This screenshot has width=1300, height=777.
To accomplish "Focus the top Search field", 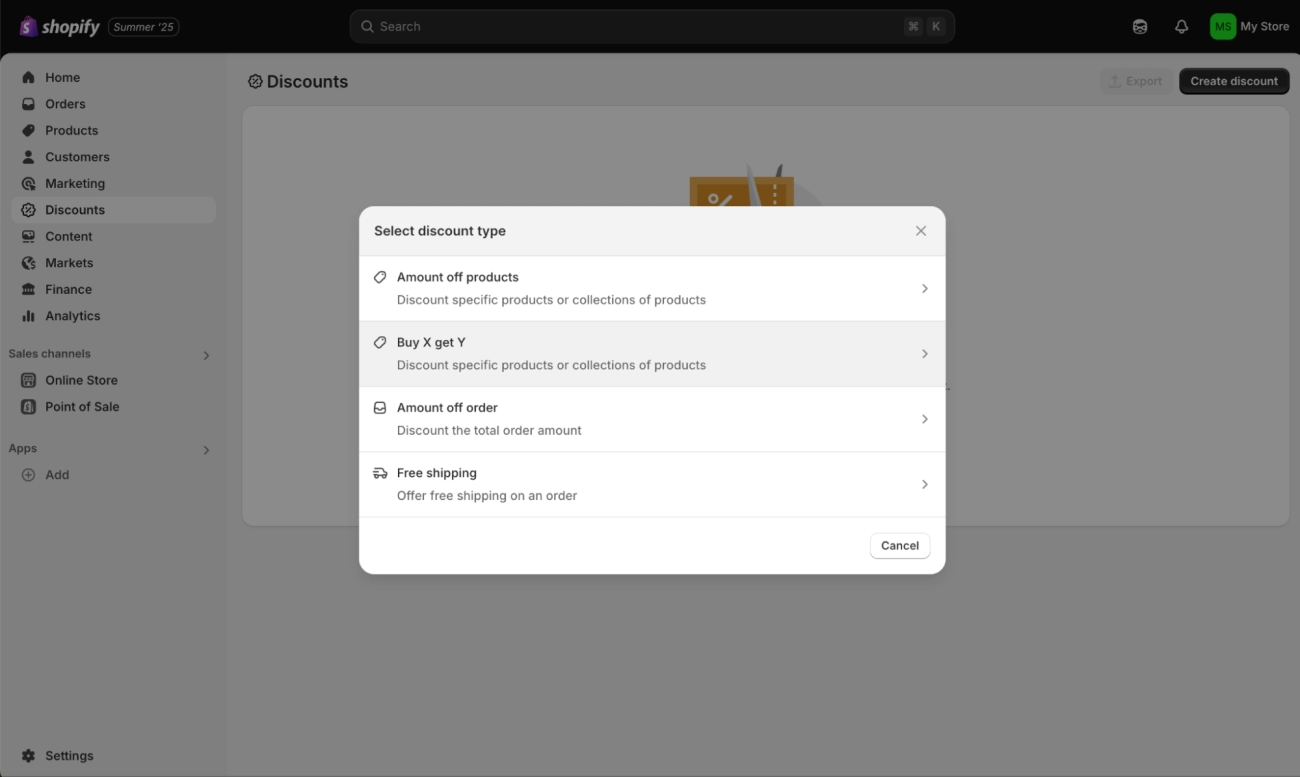I will 652,27.
